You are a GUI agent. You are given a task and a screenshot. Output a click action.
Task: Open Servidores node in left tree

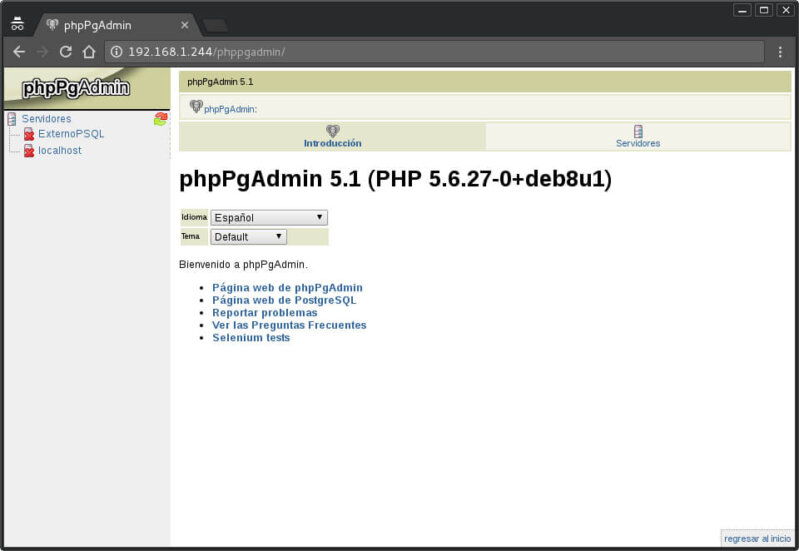[46, 119]
